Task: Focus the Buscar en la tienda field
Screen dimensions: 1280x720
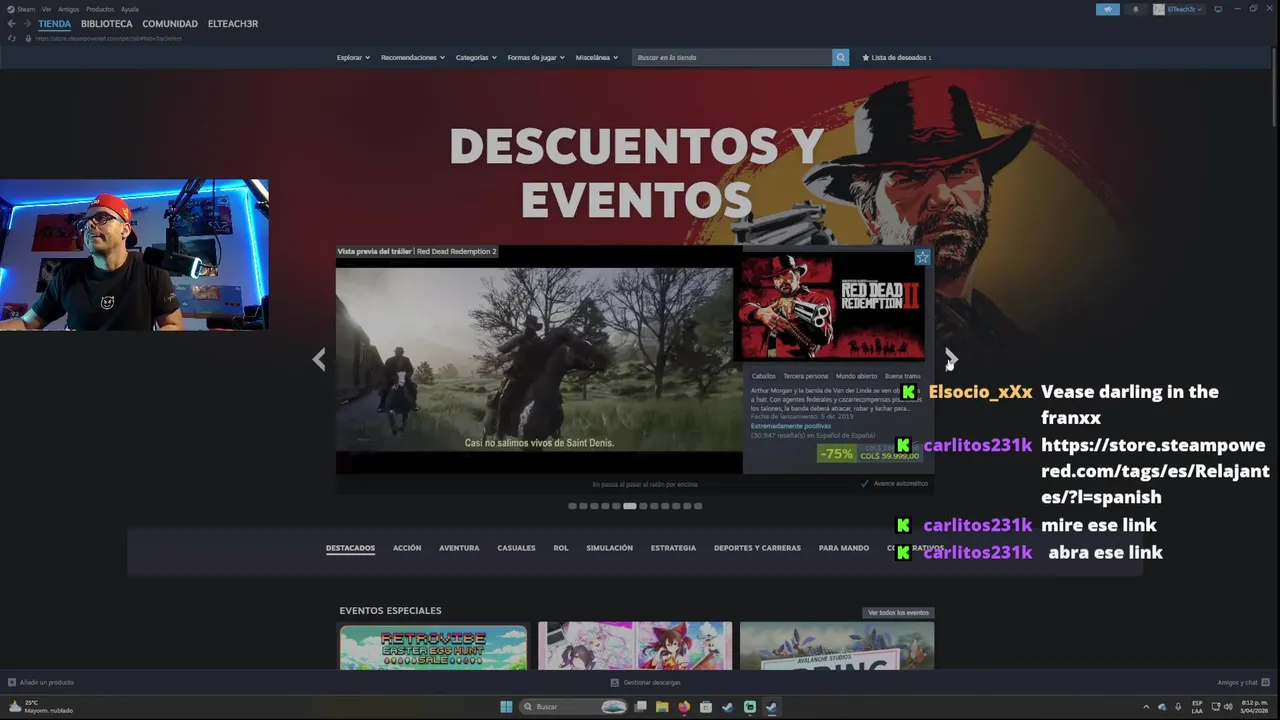Action: tap(732, 57)
